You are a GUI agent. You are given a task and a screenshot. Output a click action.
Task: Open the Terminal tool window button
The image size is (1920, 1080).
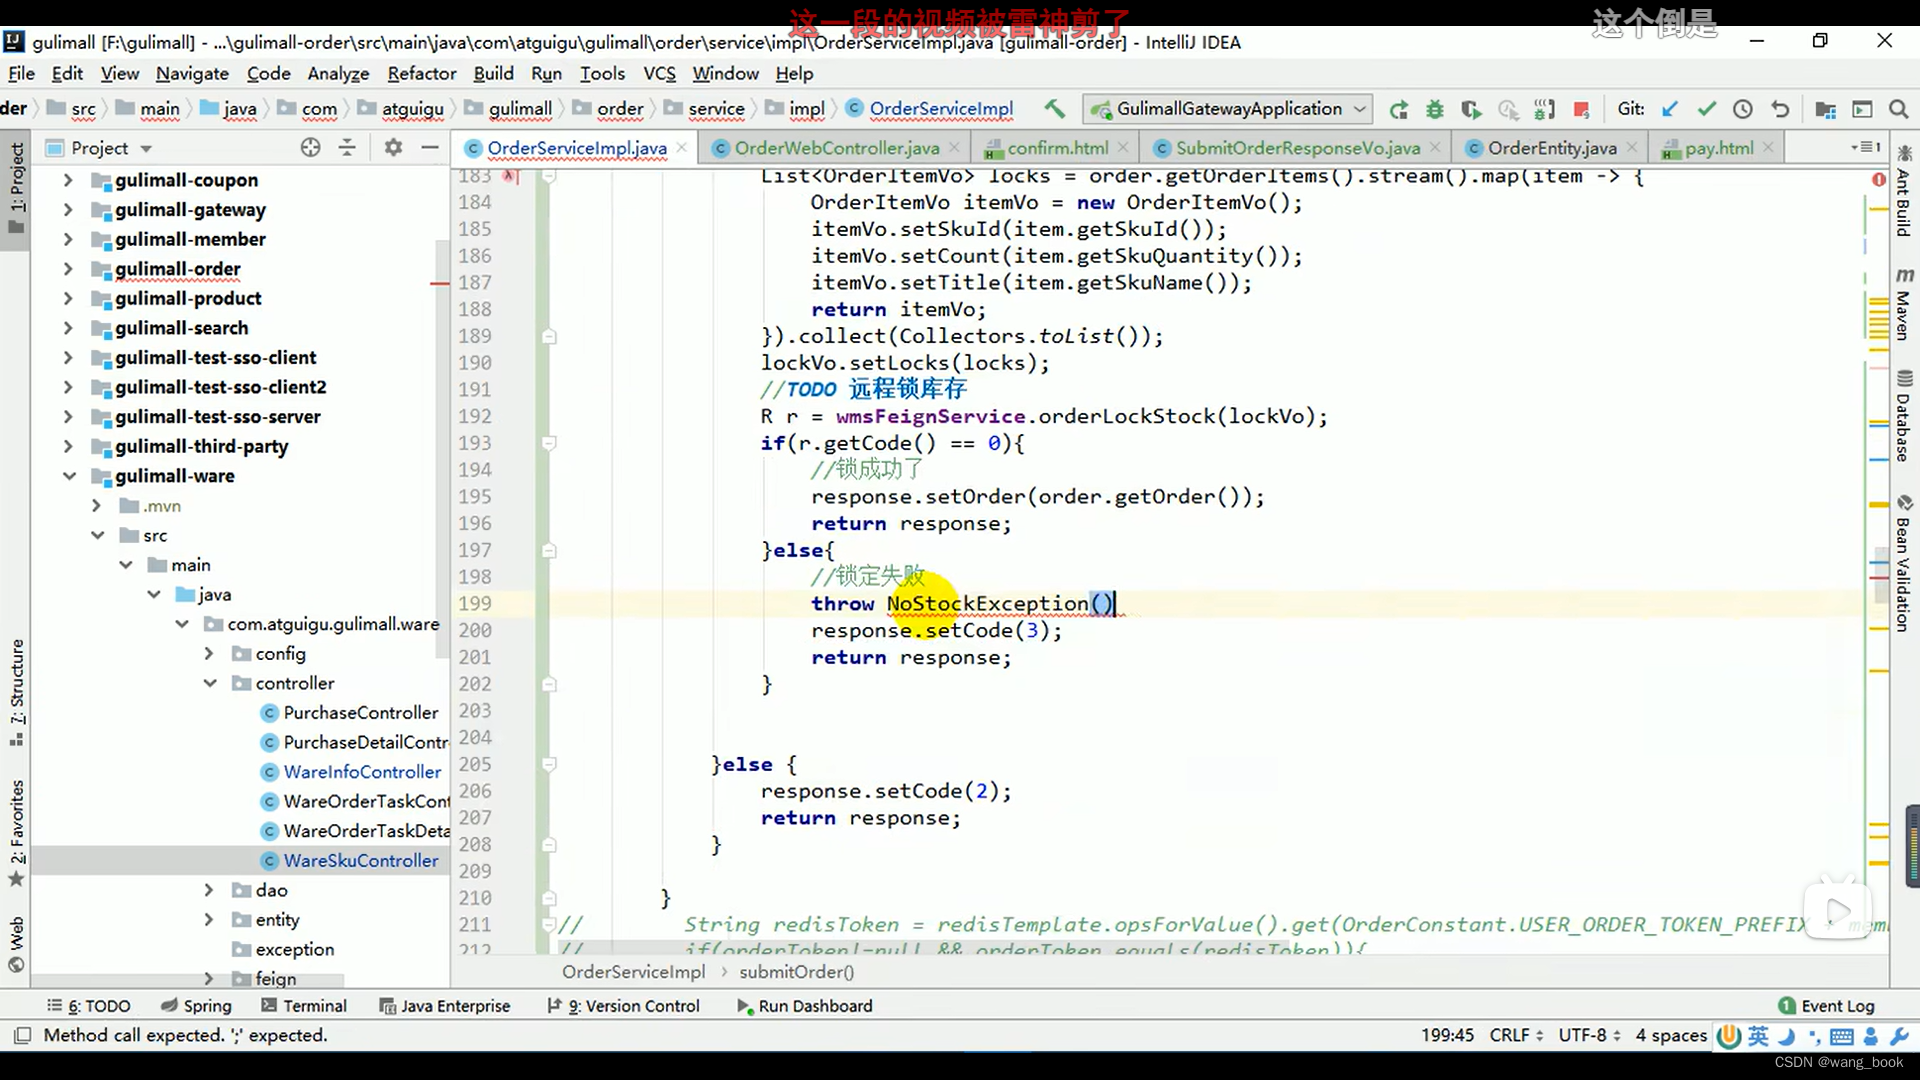pos(303,1006)
